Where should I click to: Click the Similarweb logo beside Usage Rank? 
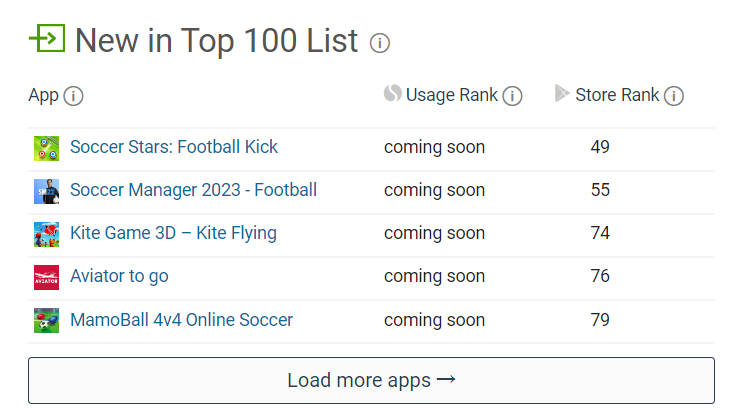coord(393,93)
